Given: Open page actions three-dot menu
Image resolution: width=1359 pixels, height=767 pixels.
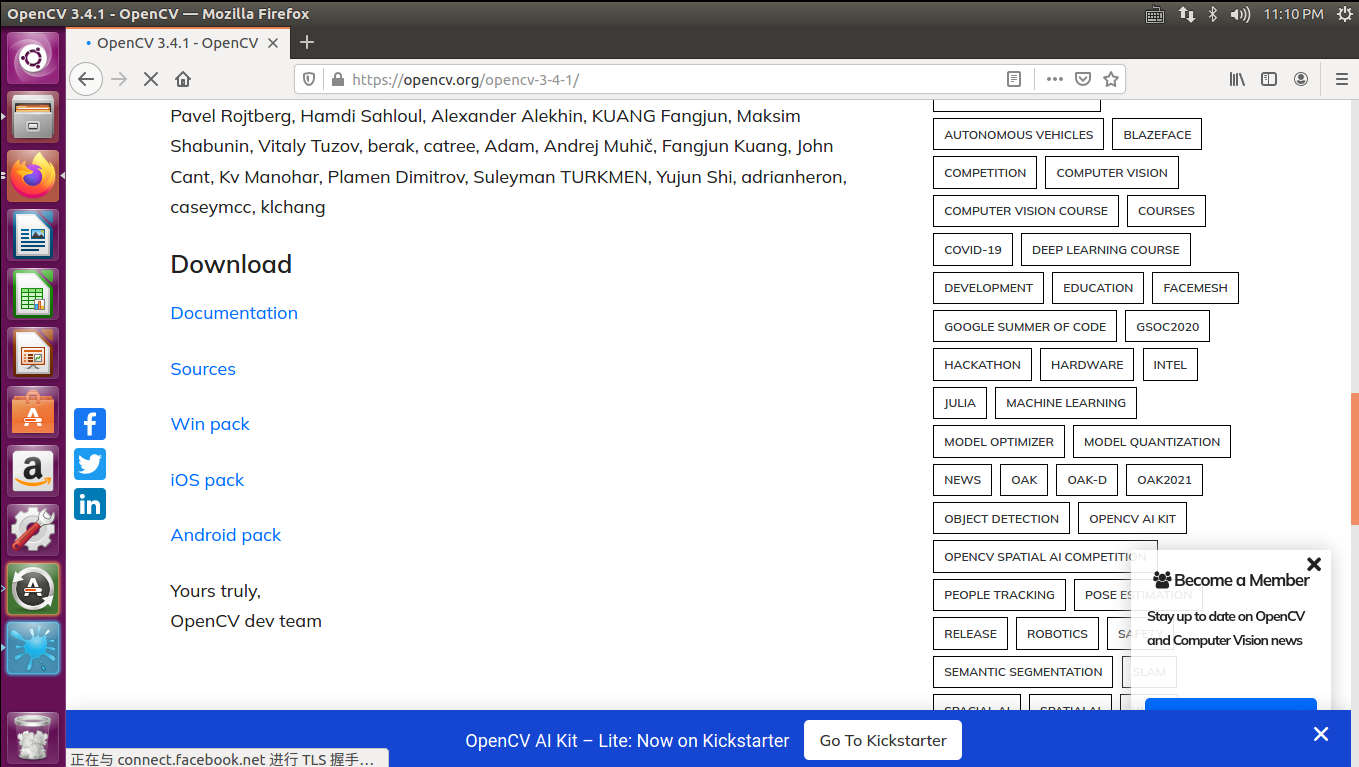Looking at the screenshot, I should pyautogui.click(x=1055, y=79).
